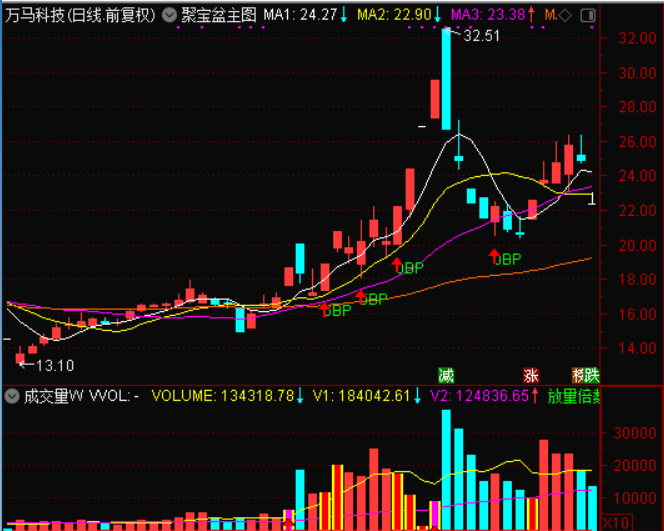Click the last cyan candle on the right
The width and height of the screenshot is (664, 531).
pos(581,158)
